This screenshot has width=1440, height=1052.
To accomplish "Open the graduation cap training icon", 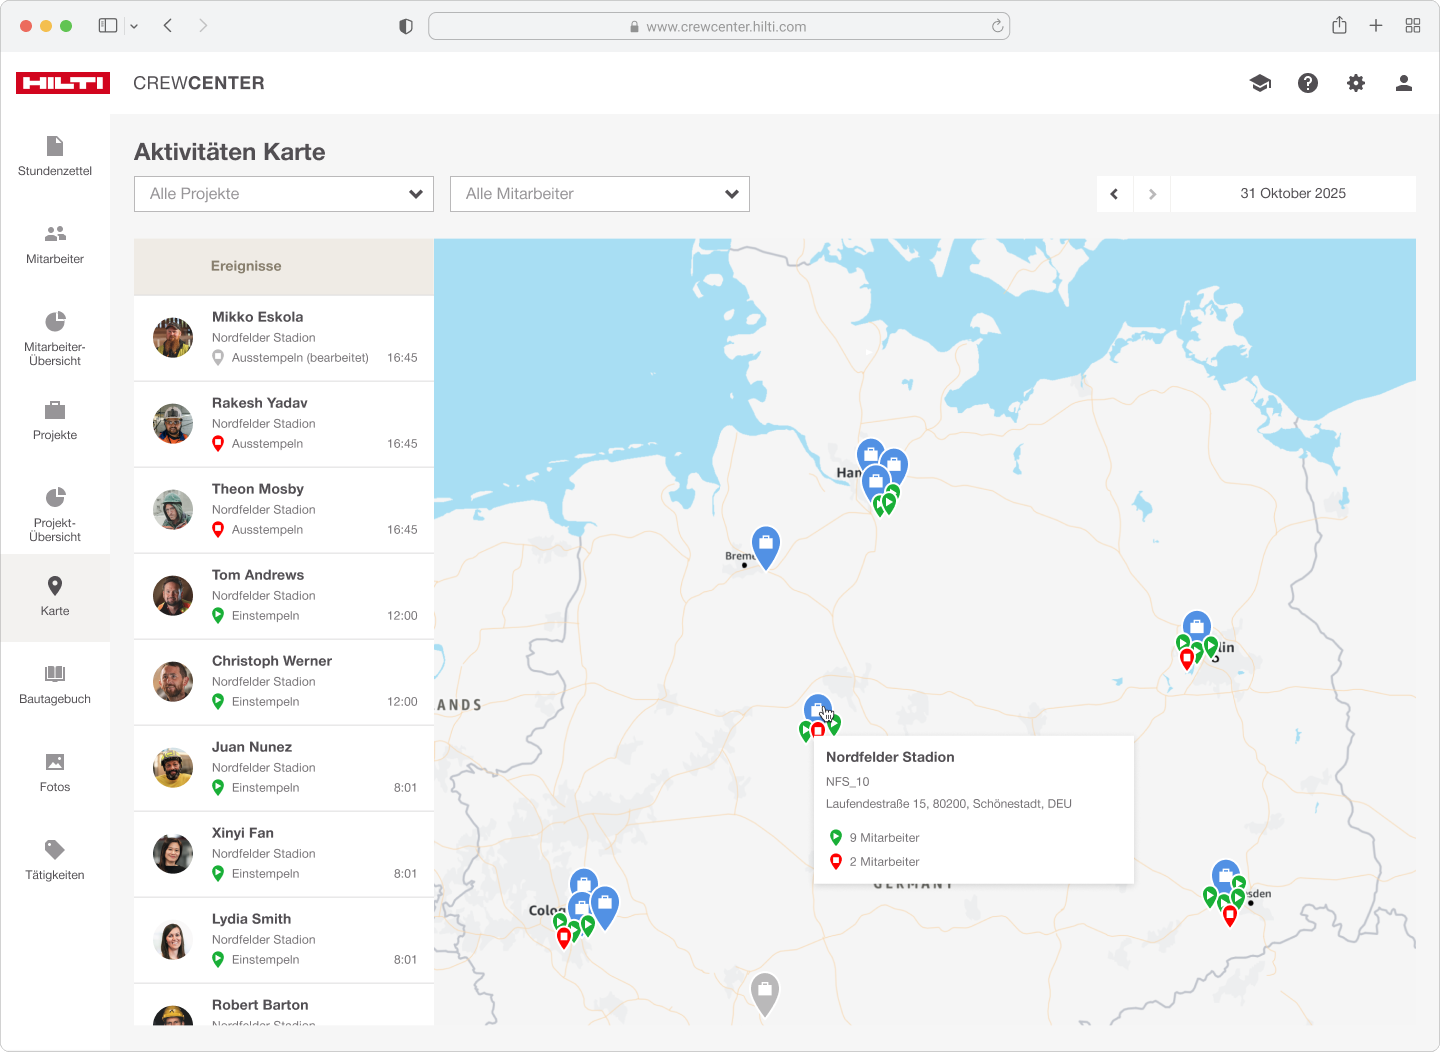I will (1260, 83).
